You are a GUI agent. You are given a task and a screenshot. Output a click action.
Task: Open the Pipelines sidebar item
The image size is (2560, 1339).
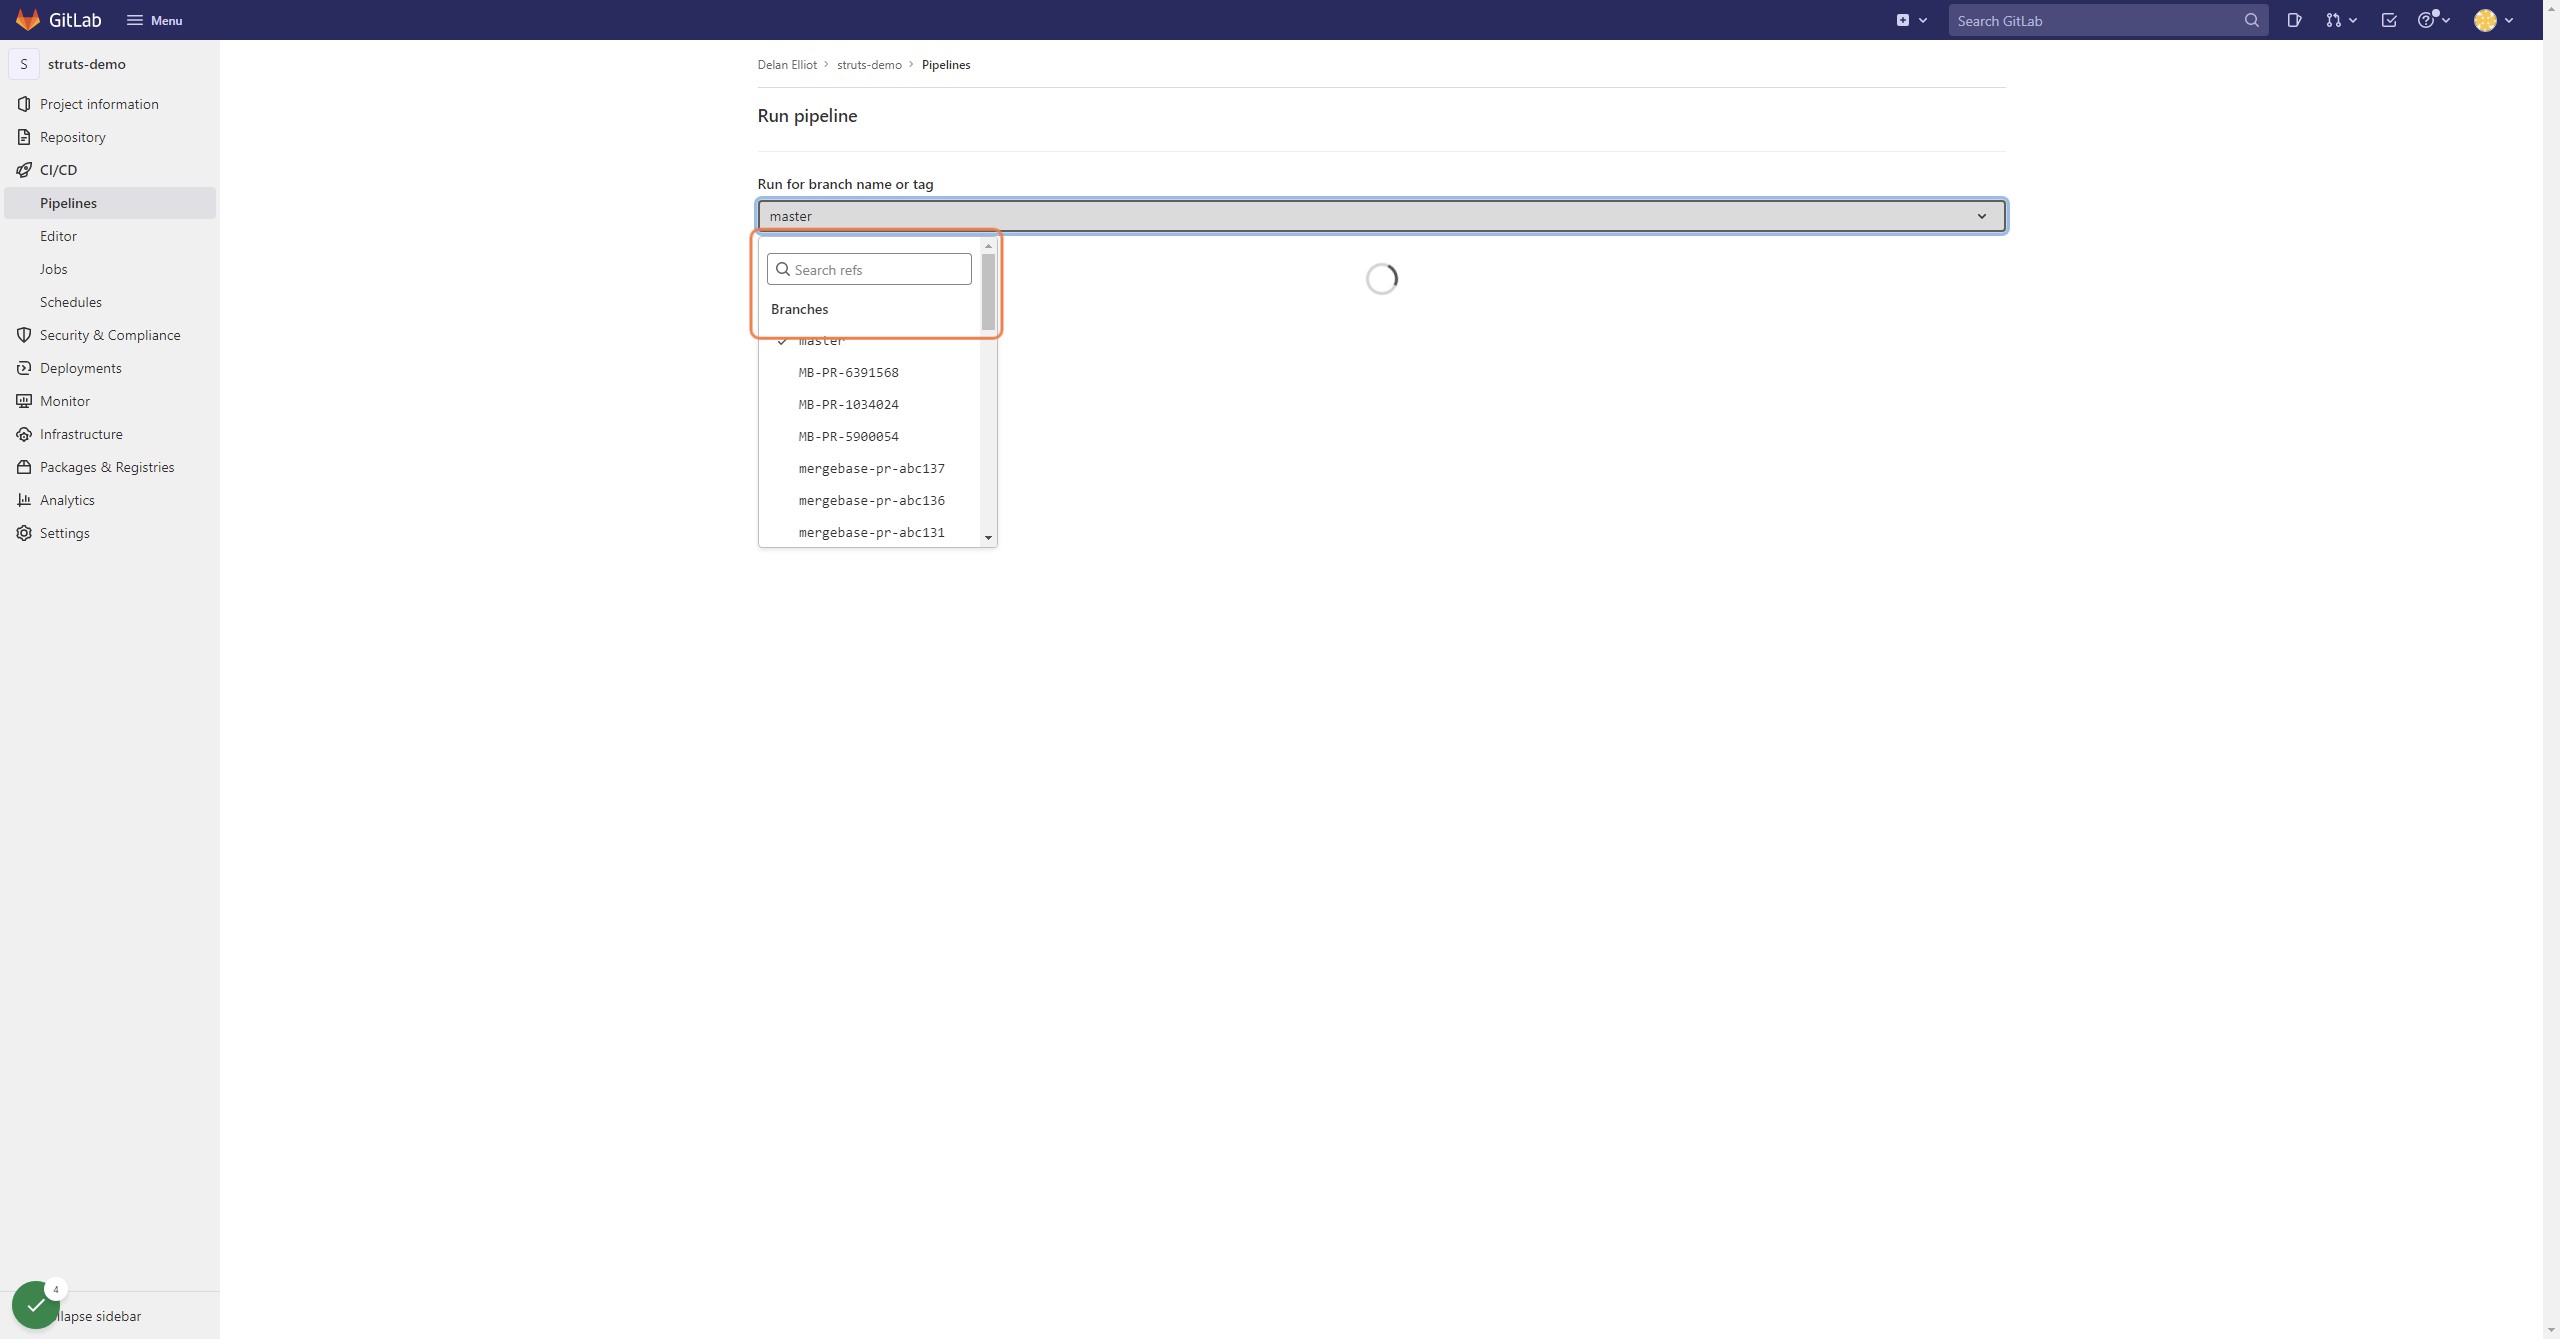tap(110, 203)
